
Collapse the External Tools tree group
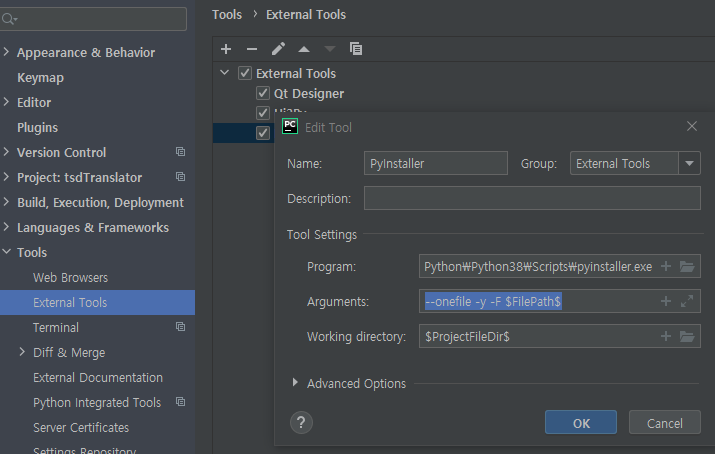[224, 72]
